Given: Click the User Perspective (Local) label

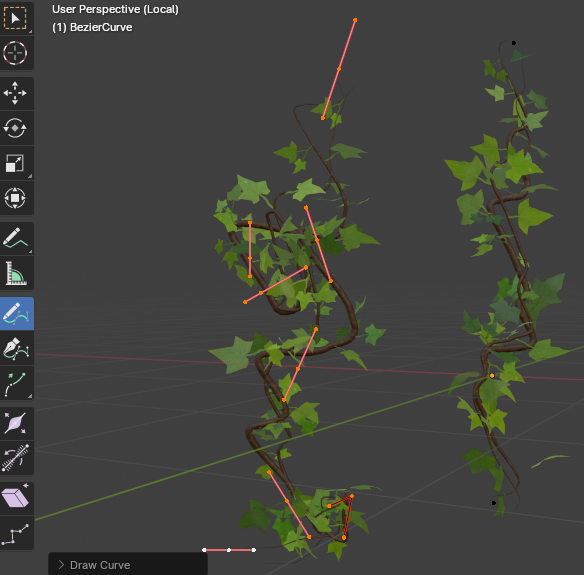Looking at the screenshot, I should [x=115, y=9].
